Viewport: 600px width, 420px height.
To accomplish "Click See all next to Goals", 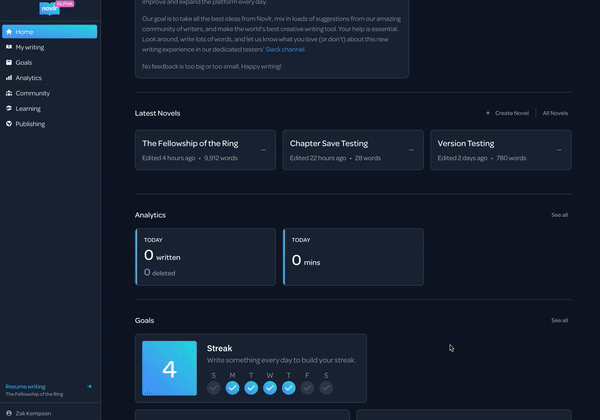I will (x=559, y=320).
